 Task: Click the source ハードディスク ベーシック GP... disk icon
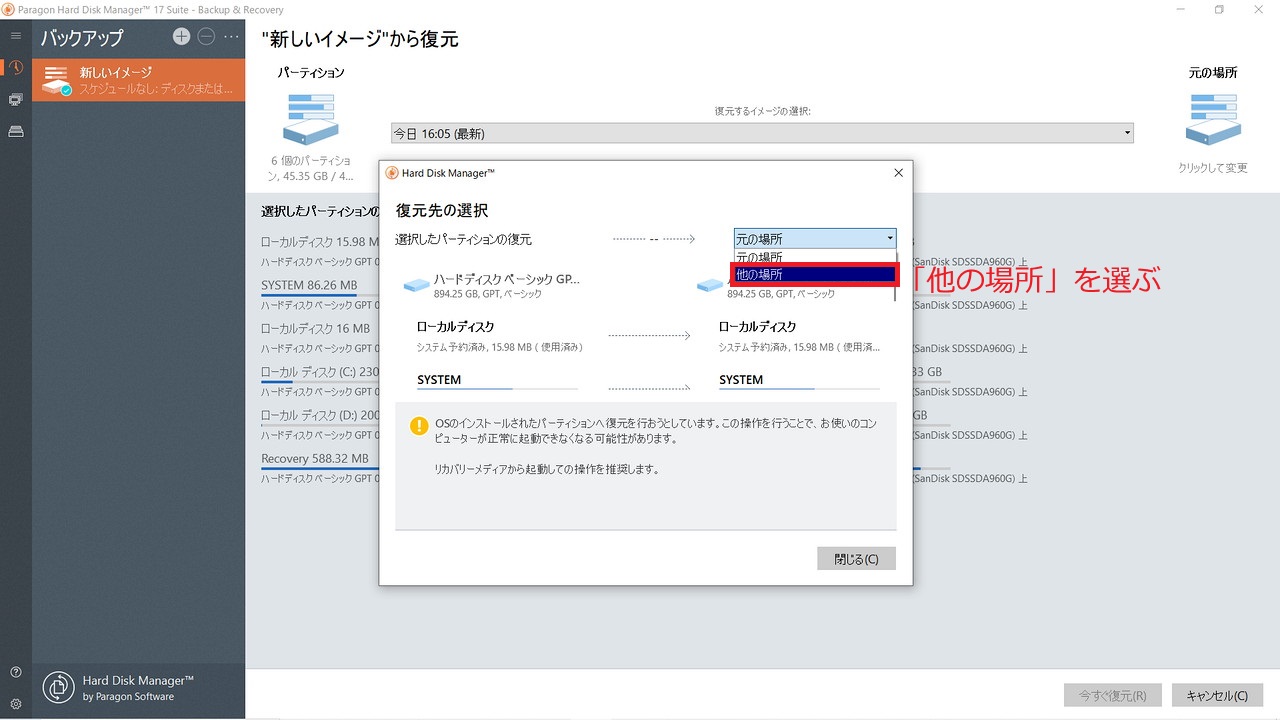pos(416,285)
